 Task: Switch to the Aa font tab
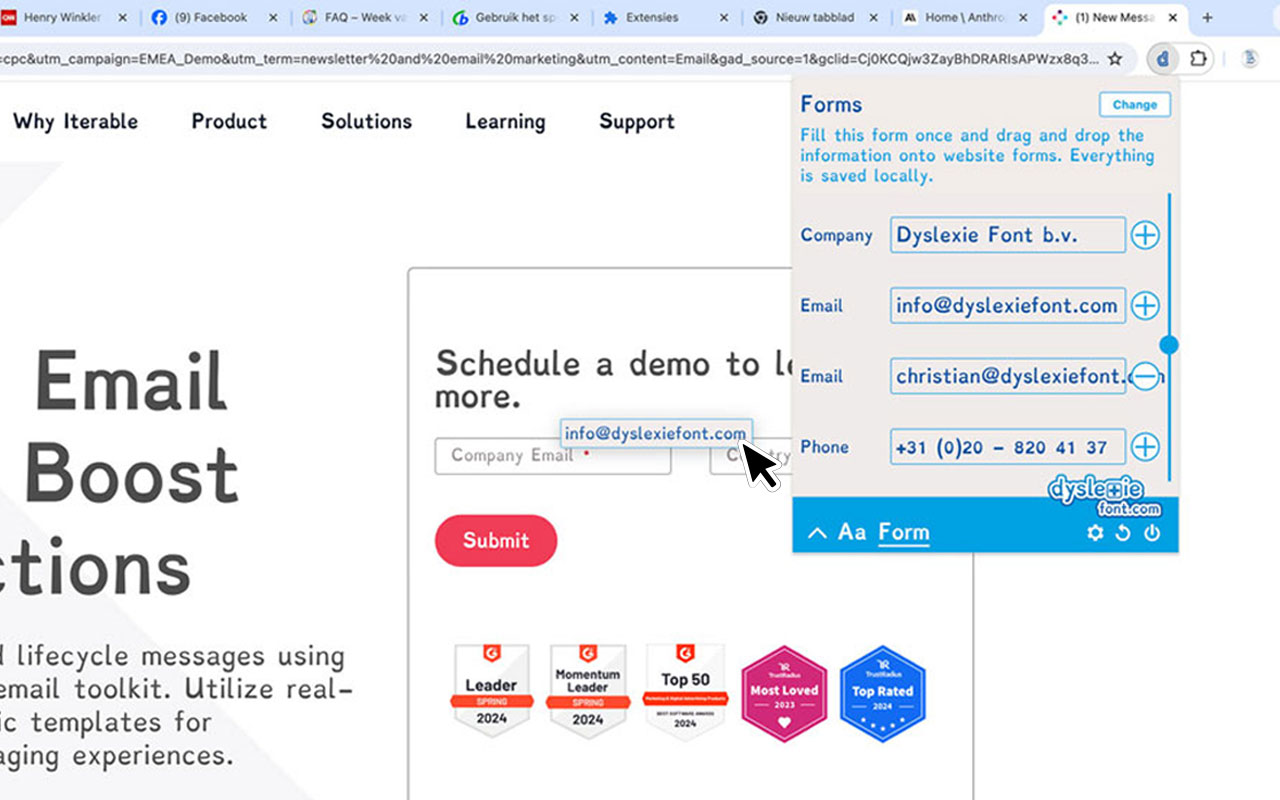point(852,532)
